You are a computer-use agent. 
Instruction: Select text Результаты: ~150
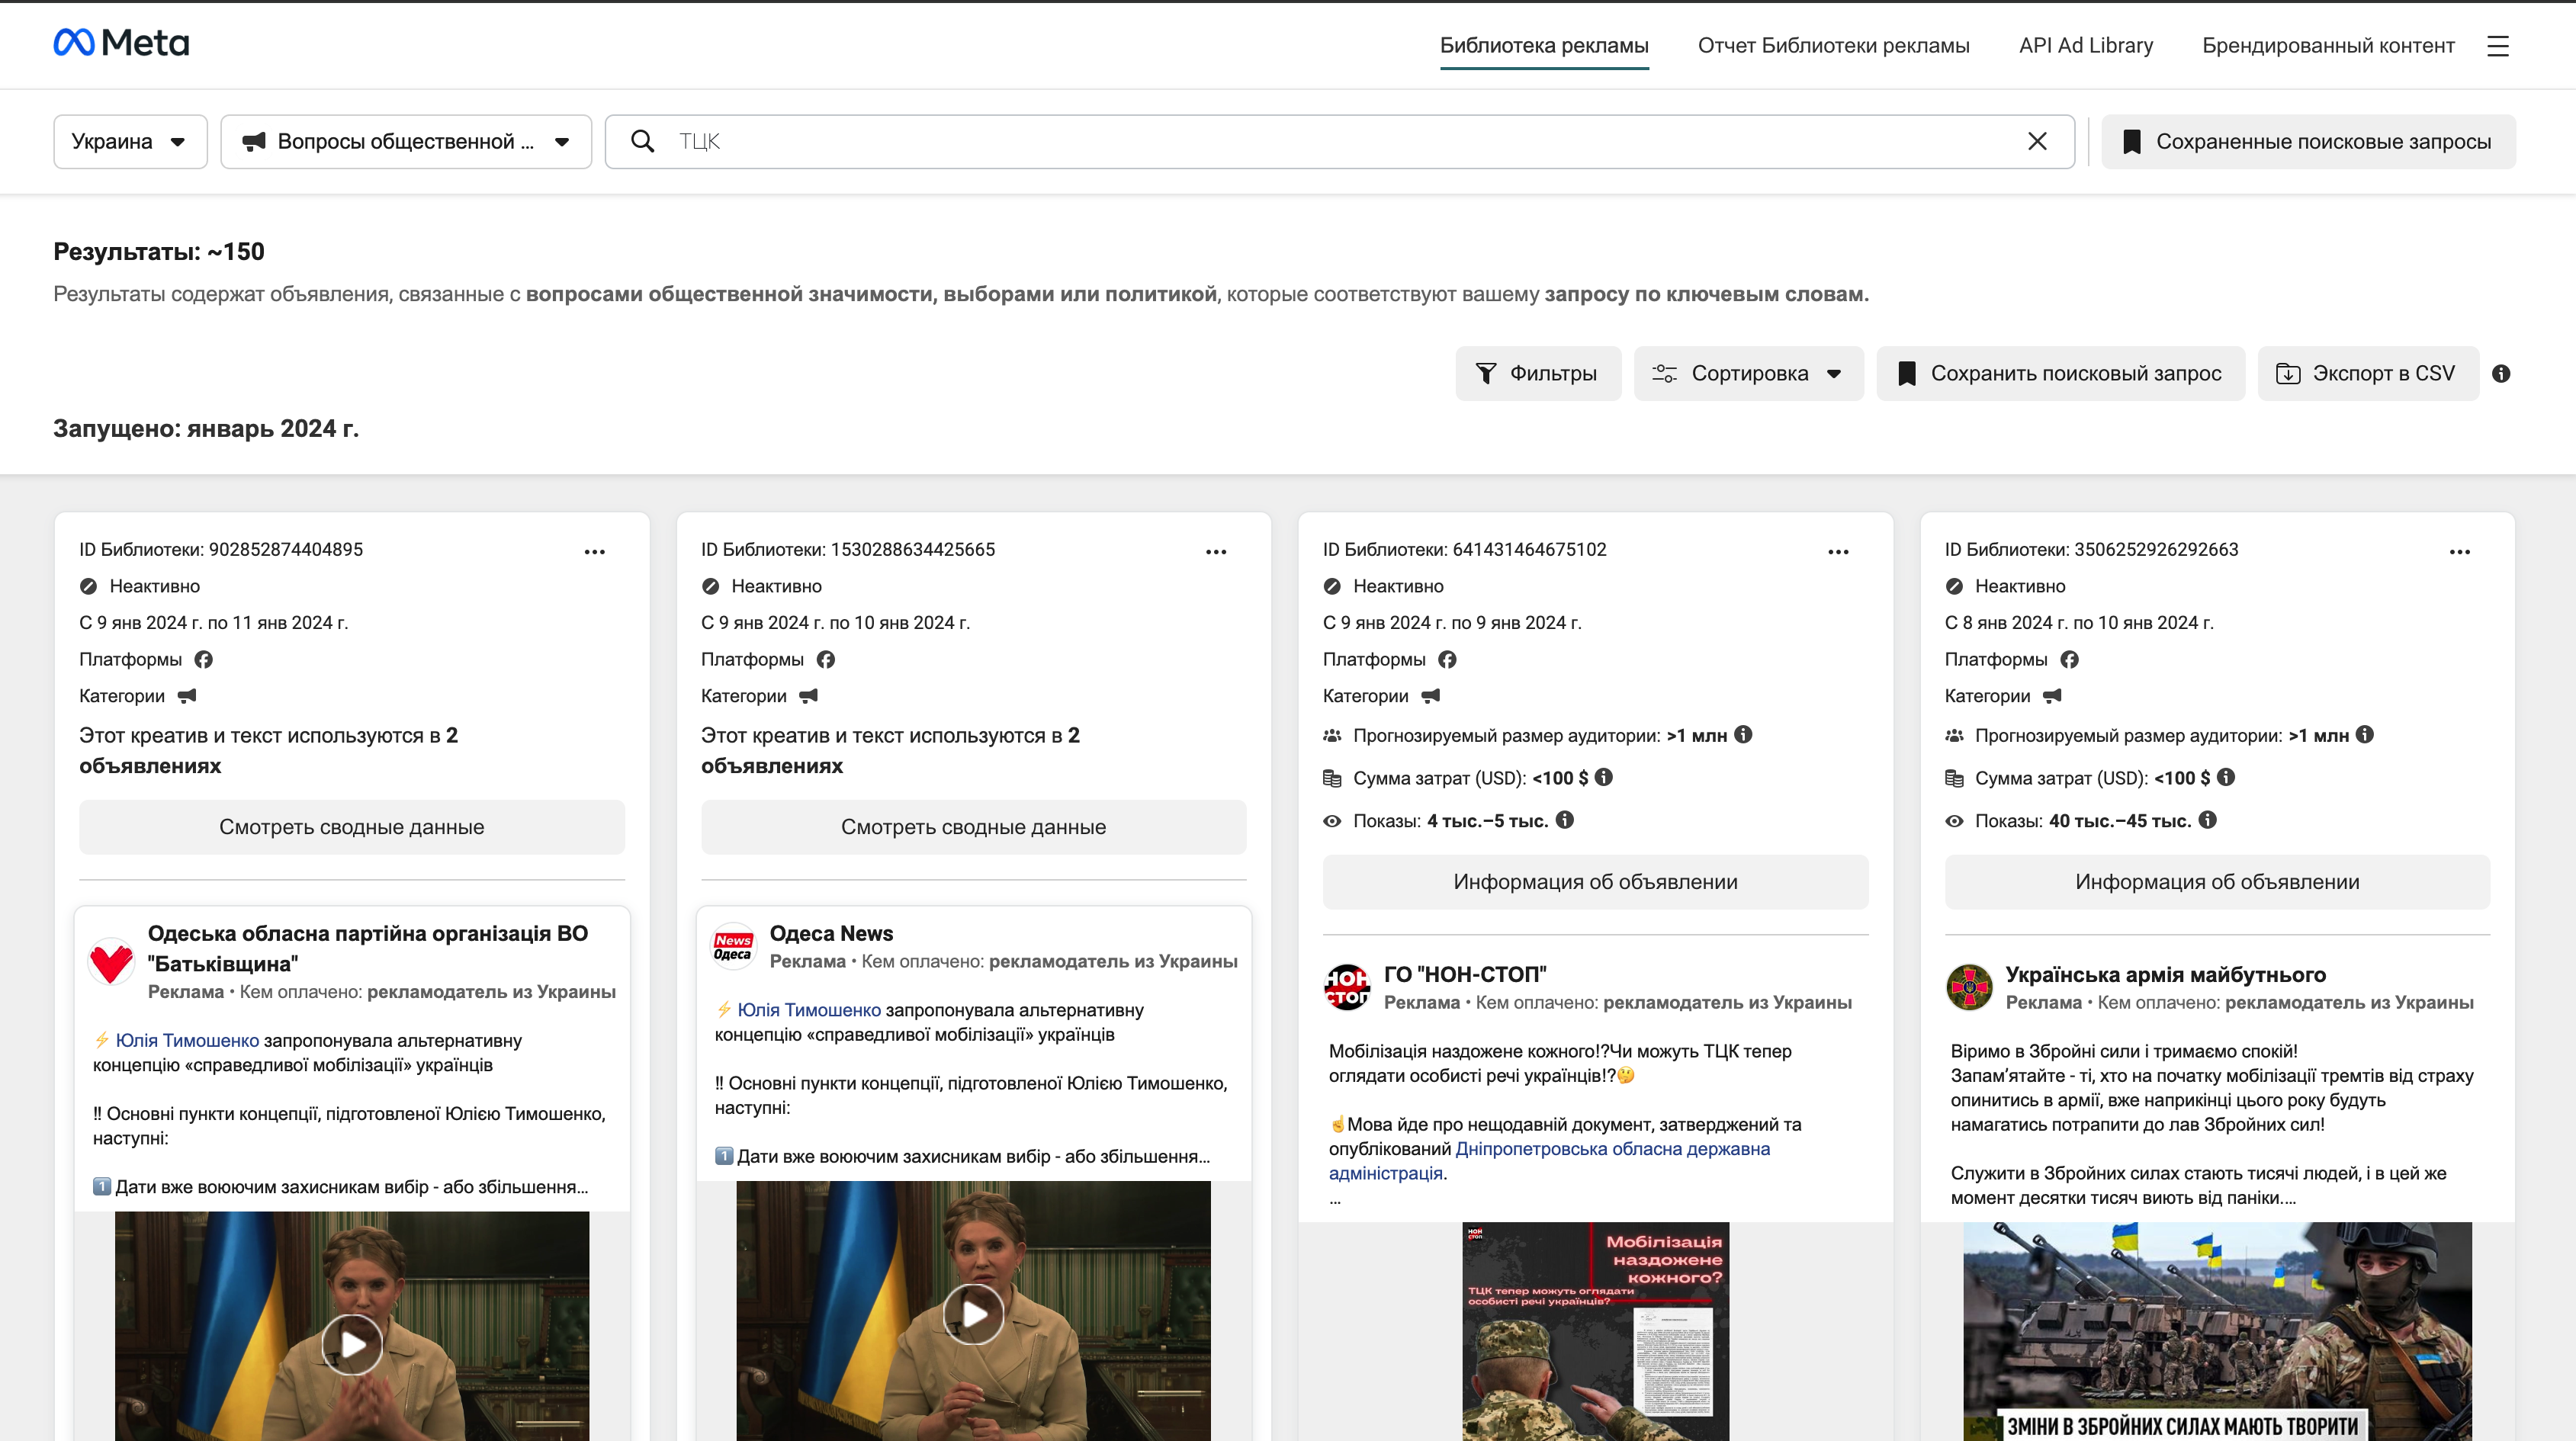pos(159,251)
